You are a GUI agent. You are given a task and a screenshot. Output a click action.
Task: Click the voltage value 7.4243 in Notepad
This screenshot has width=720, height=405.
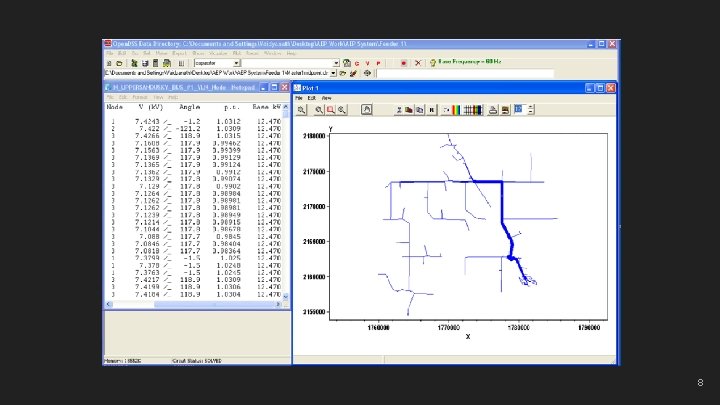[147, 122]
